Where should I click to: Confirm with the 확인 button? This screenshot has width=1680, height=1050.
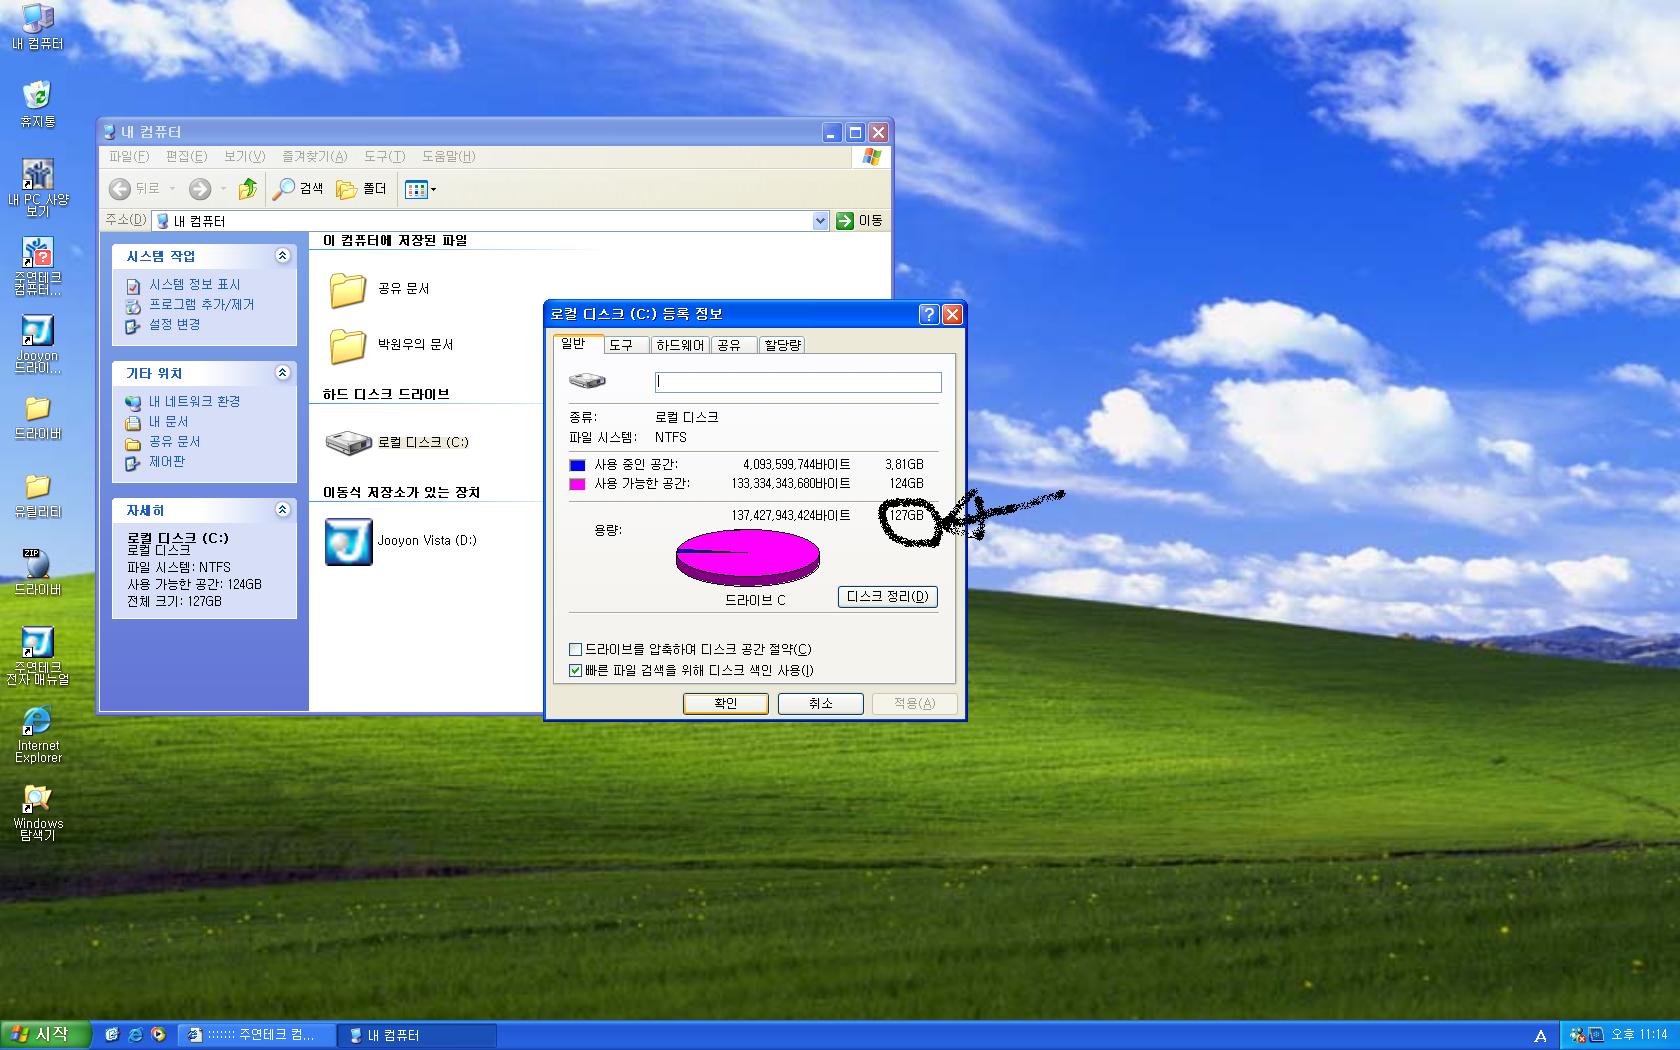pyautogui.click(x=726, y=703)
